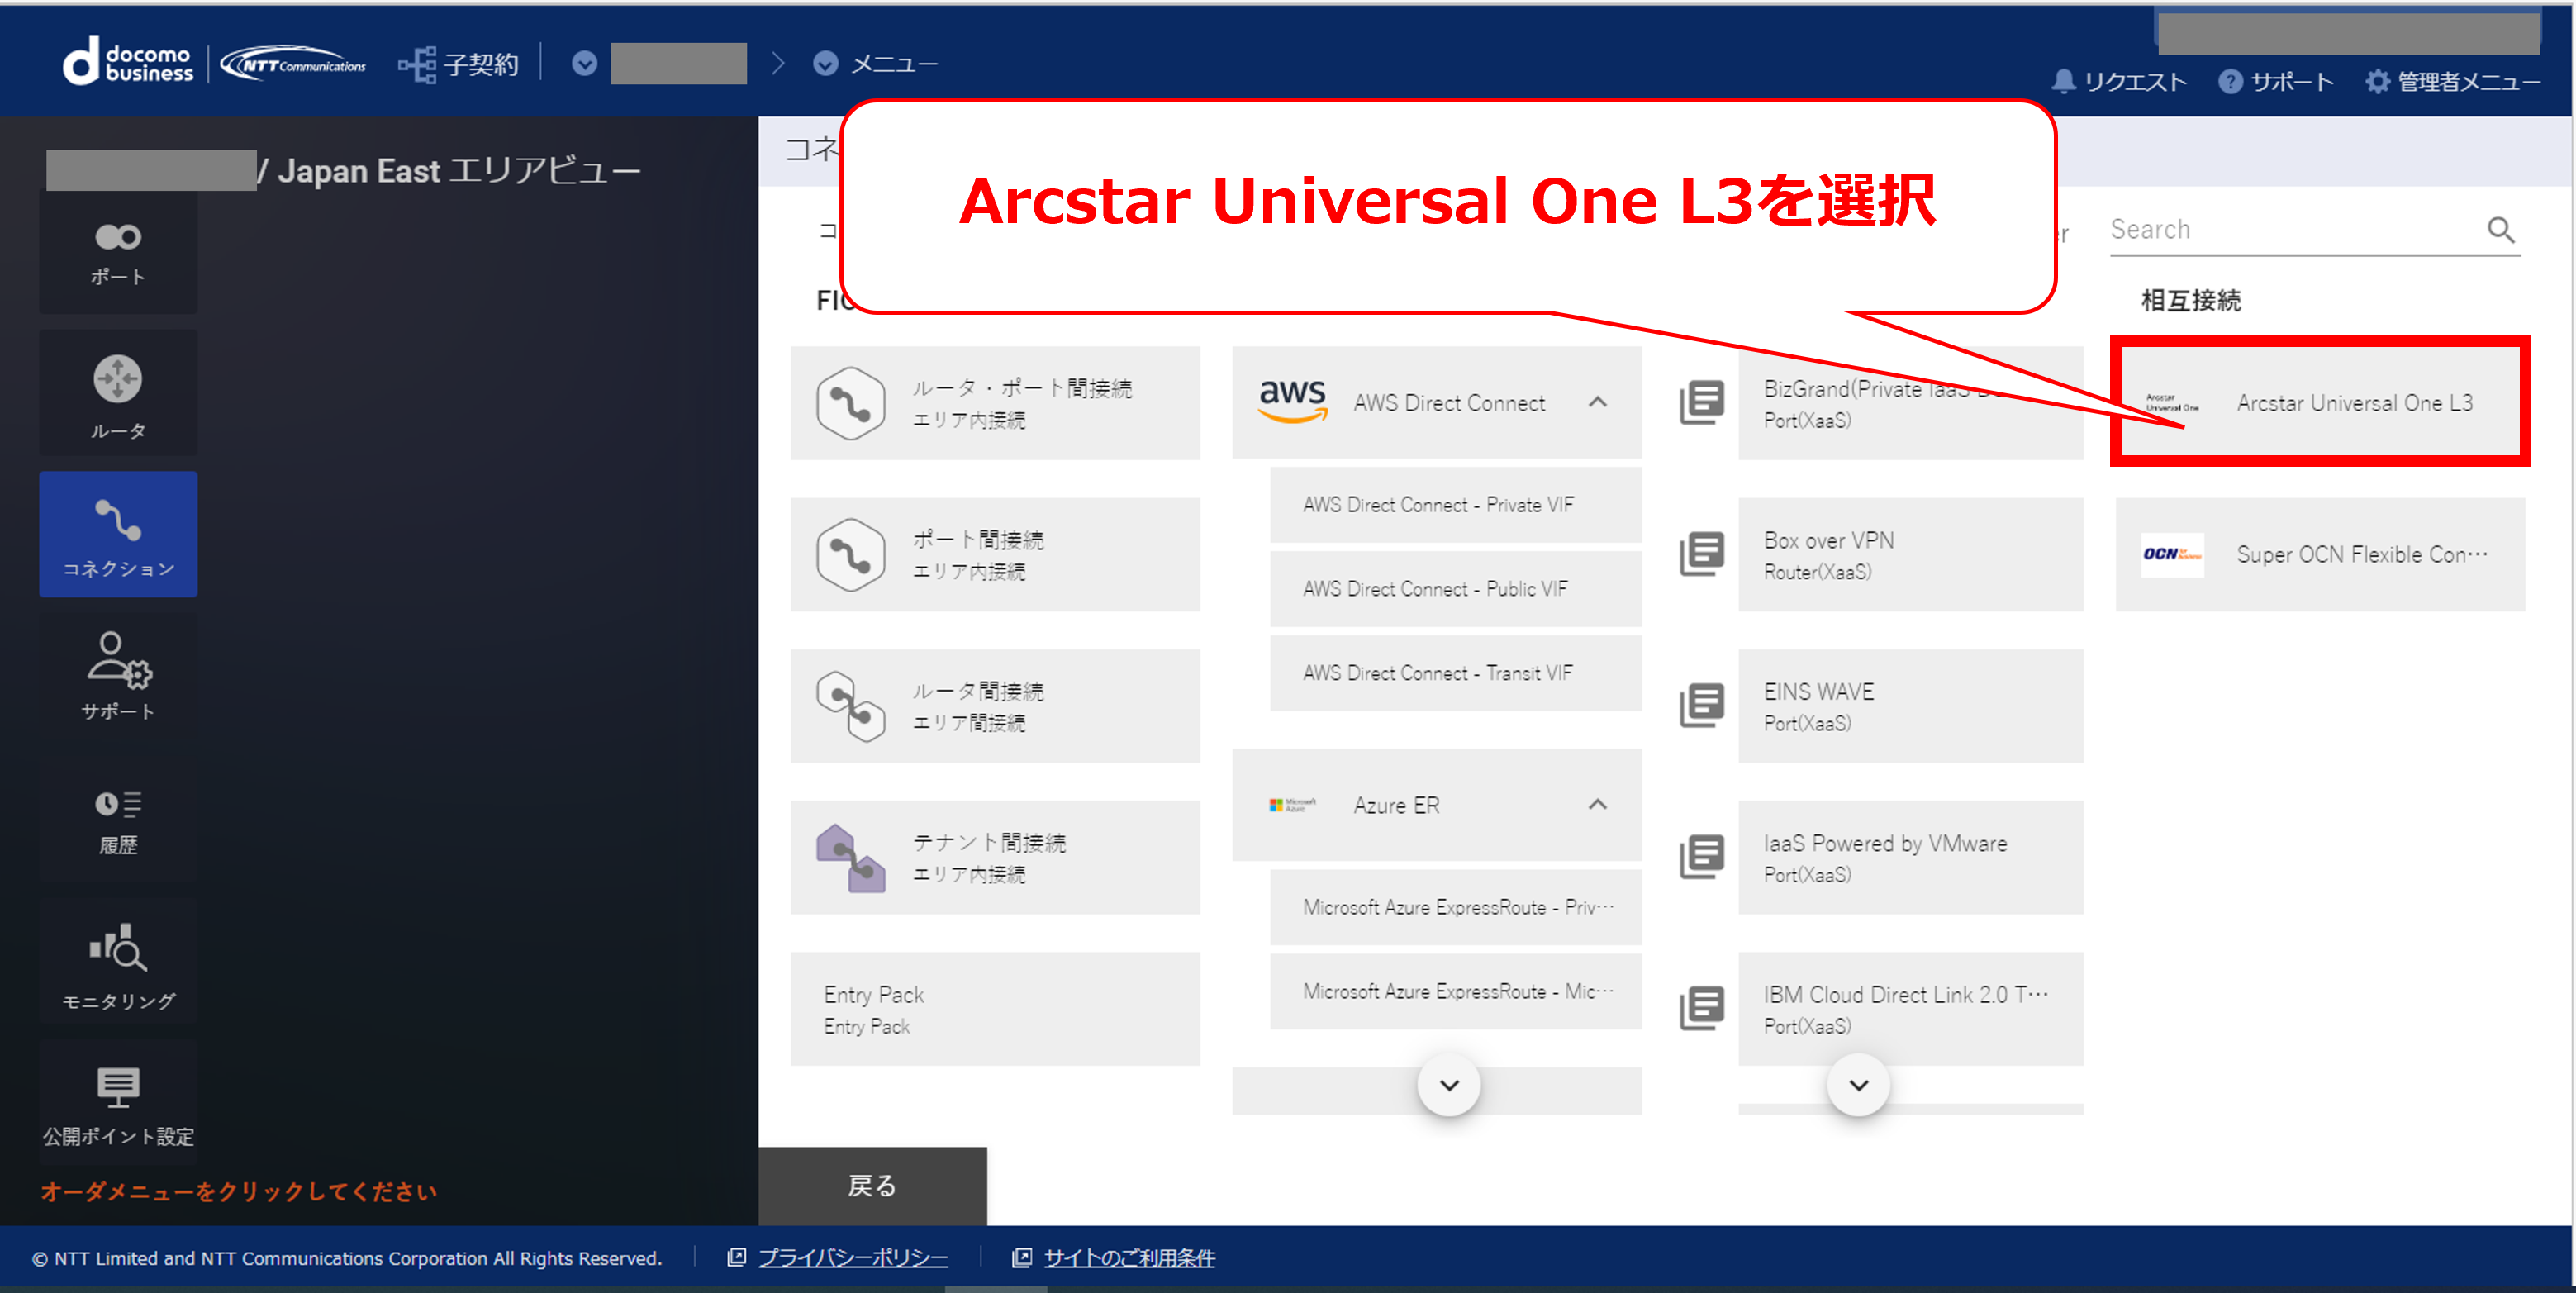
Task: Click the 管理者メニュー gear icon
Action: (2377, 81)
